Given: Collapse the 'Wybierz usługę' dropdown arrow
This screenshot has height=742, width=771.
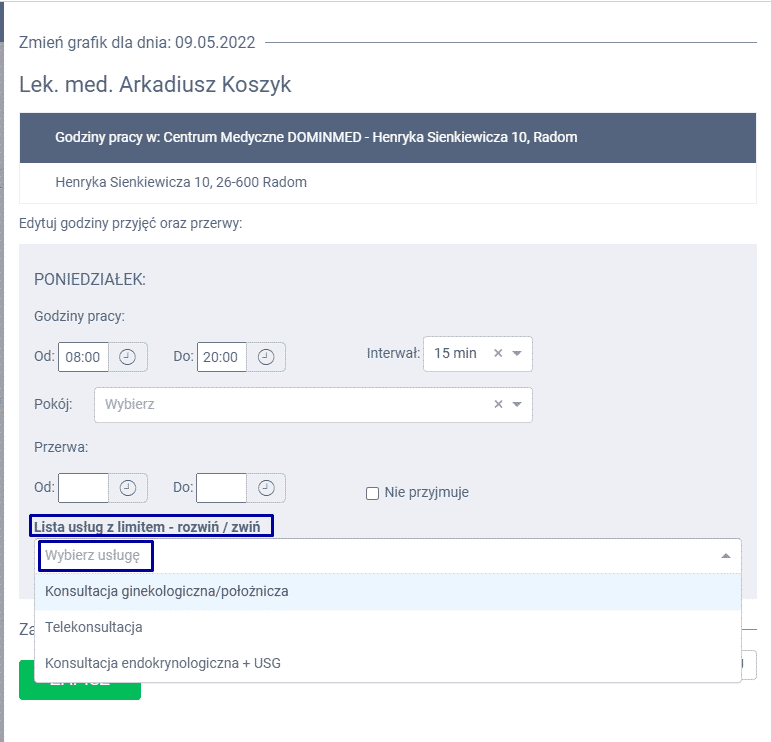Looking at the screenshot, I should click(x=725, y=555).
